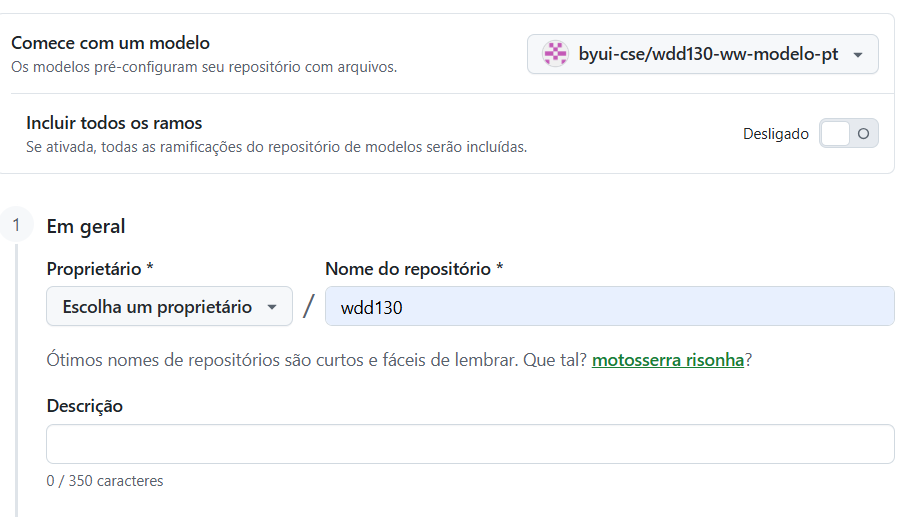Click the Nome do repositório label

414,269
